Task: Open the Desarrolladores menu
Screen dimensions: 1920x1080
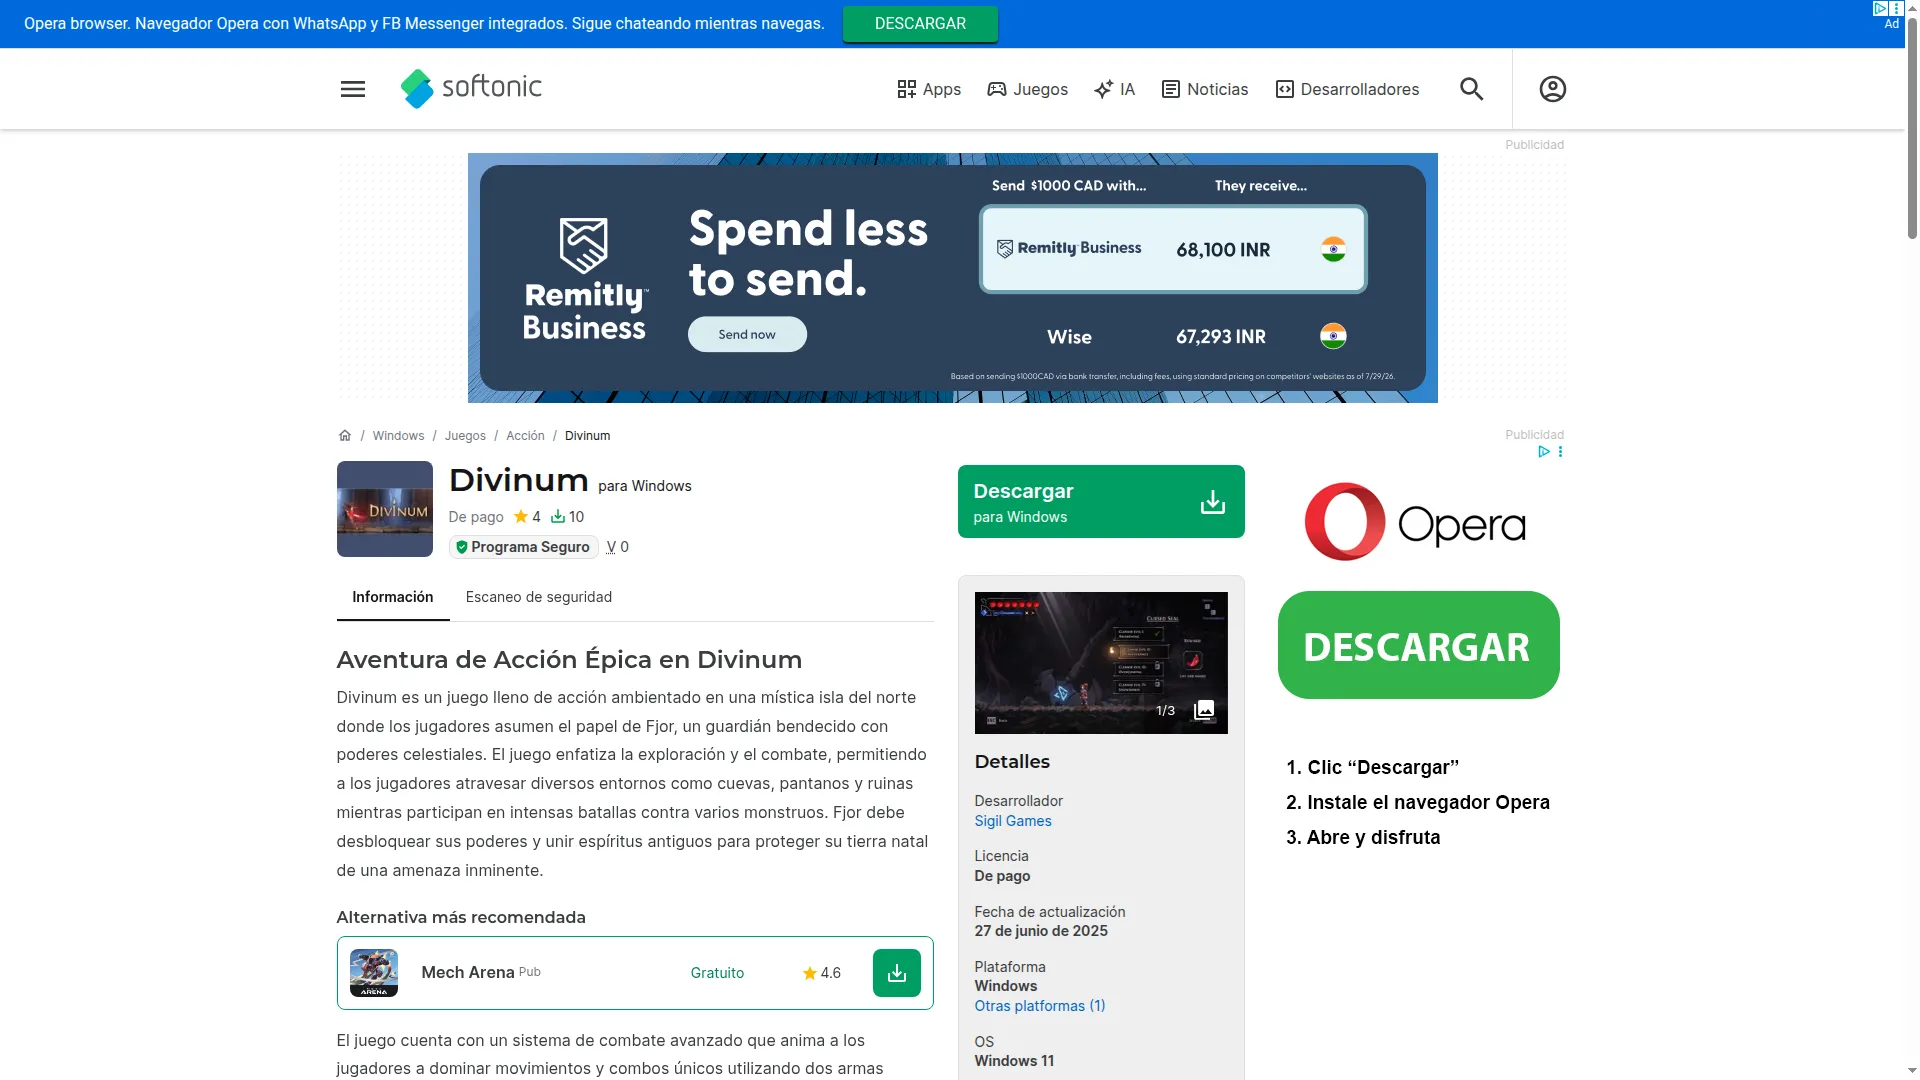Action: tap(1347, 89)
